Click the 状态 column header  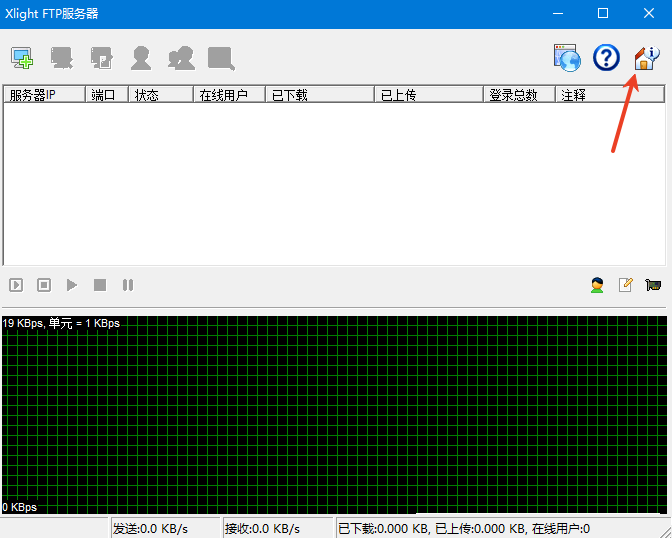tap(161, 95)
